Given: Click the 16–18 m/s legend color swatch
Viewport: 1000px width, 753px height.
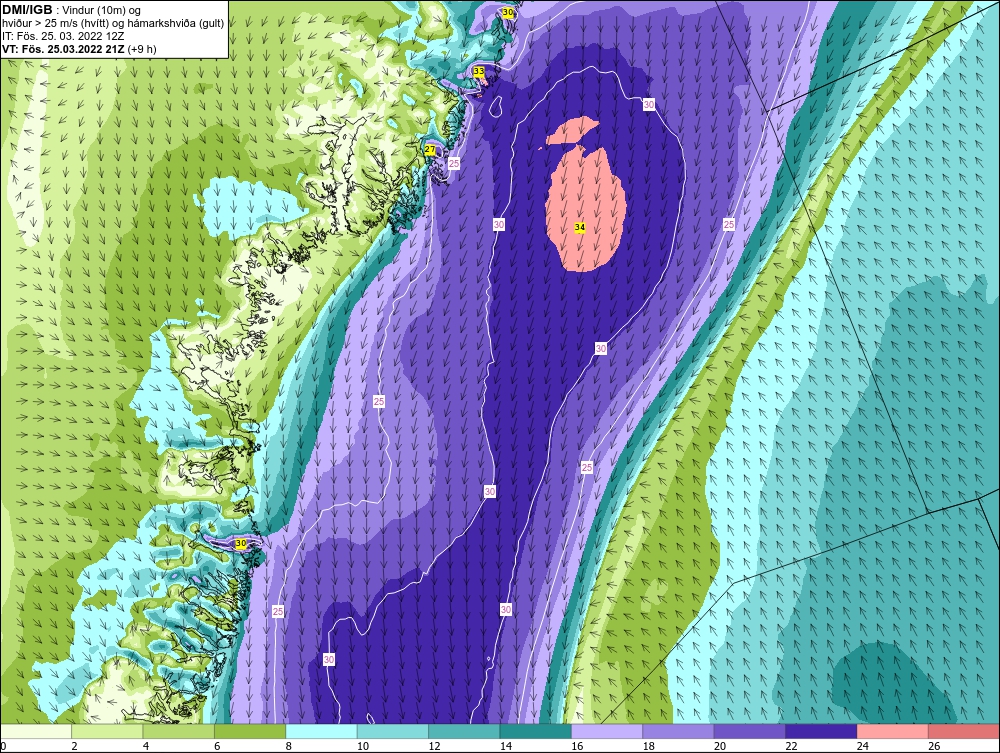Looking at the screenshot, I should pyautogui.click(x=607, y=732).
